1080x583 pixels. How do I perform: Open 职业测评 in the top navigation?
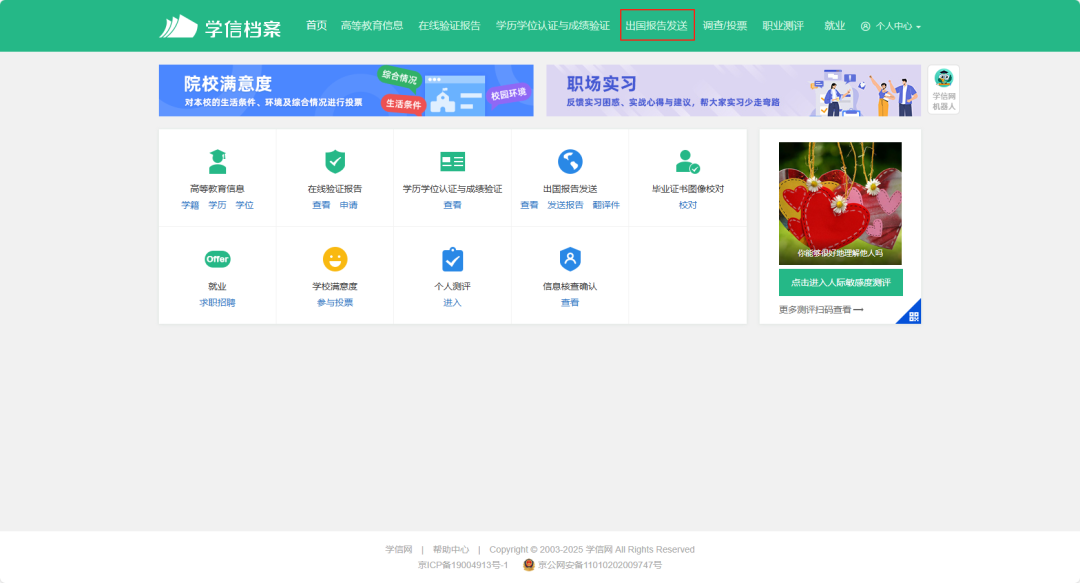782,25
